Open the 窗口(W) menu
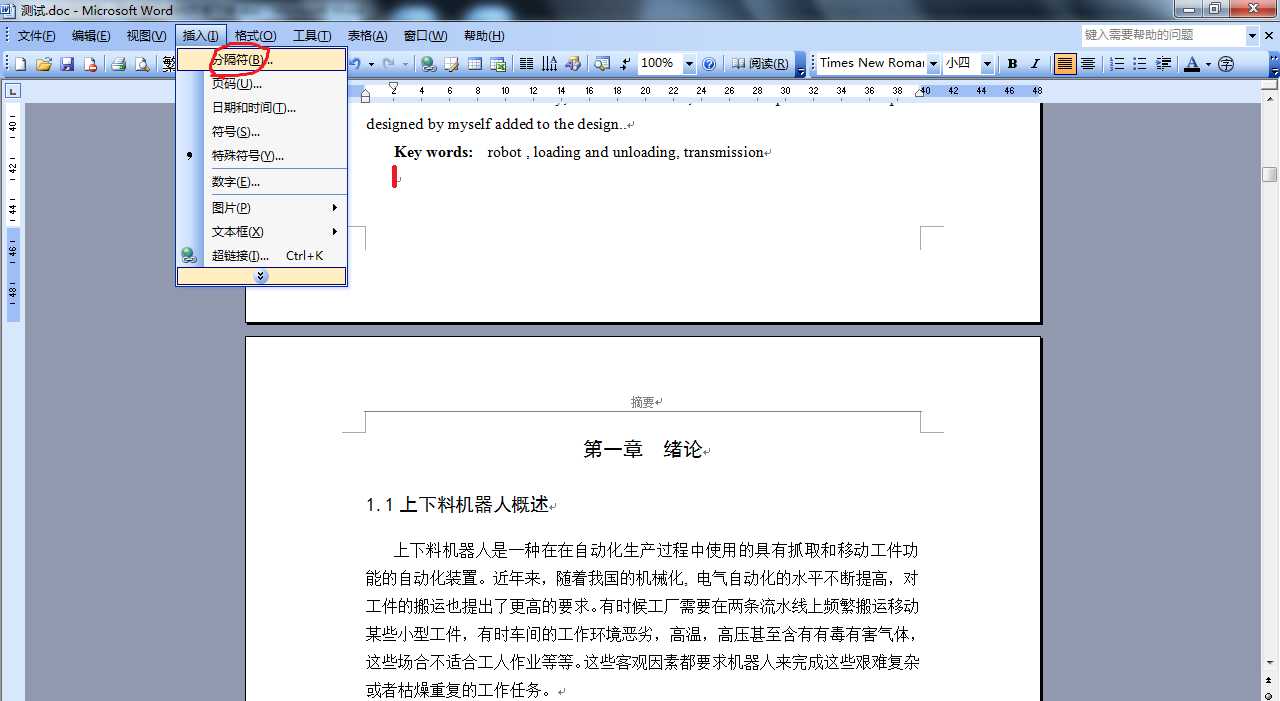The width and height of the screenshot is (1280, 701). [425, 36]
